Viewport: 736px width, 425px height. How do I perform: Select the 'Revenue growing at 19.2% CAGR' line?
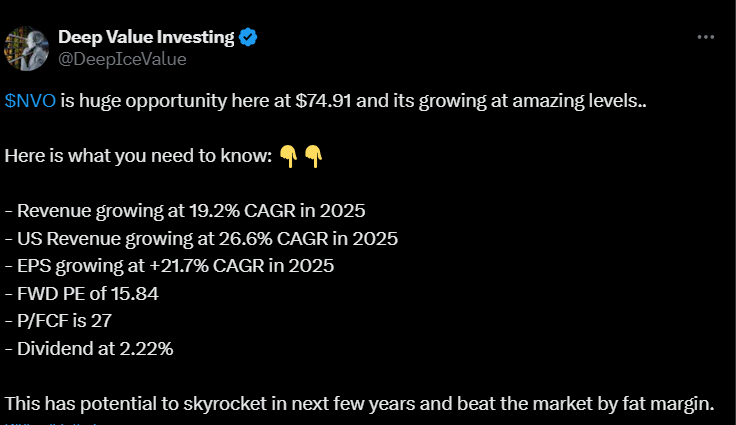point(185,211)
